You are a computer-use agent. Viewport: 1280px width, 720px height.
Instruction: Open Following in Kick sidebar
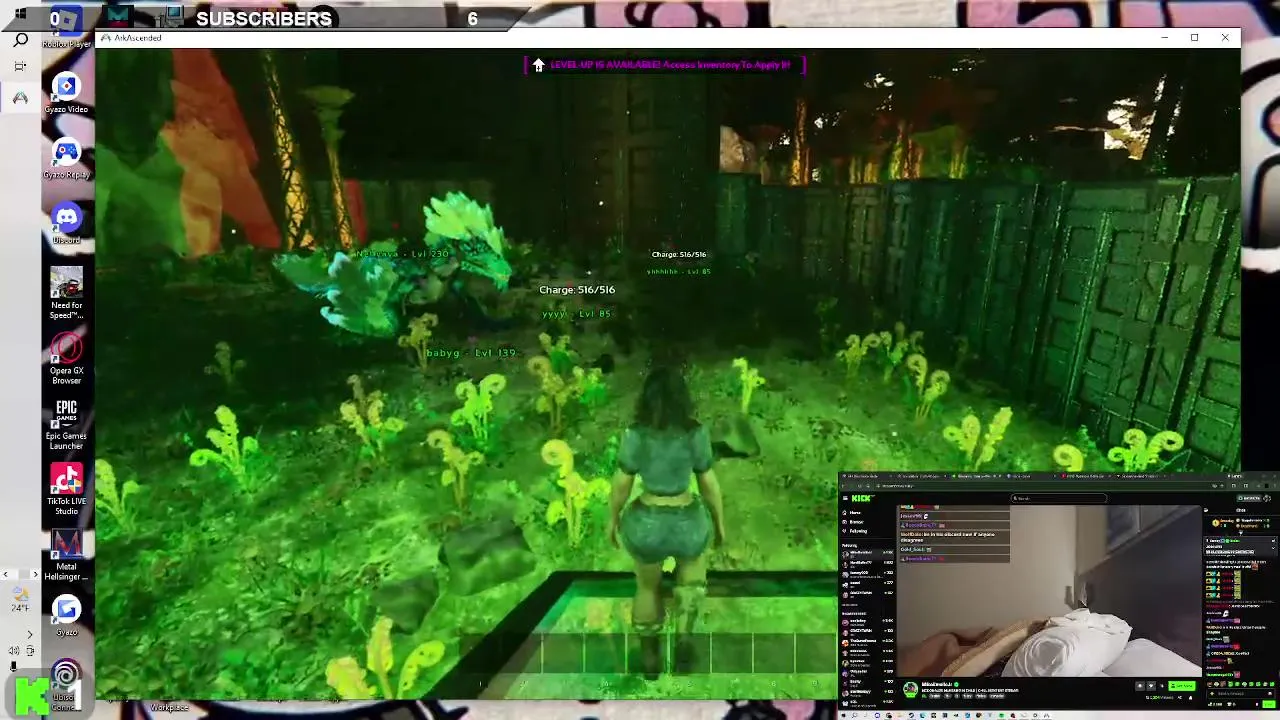(x=858, y=531)
